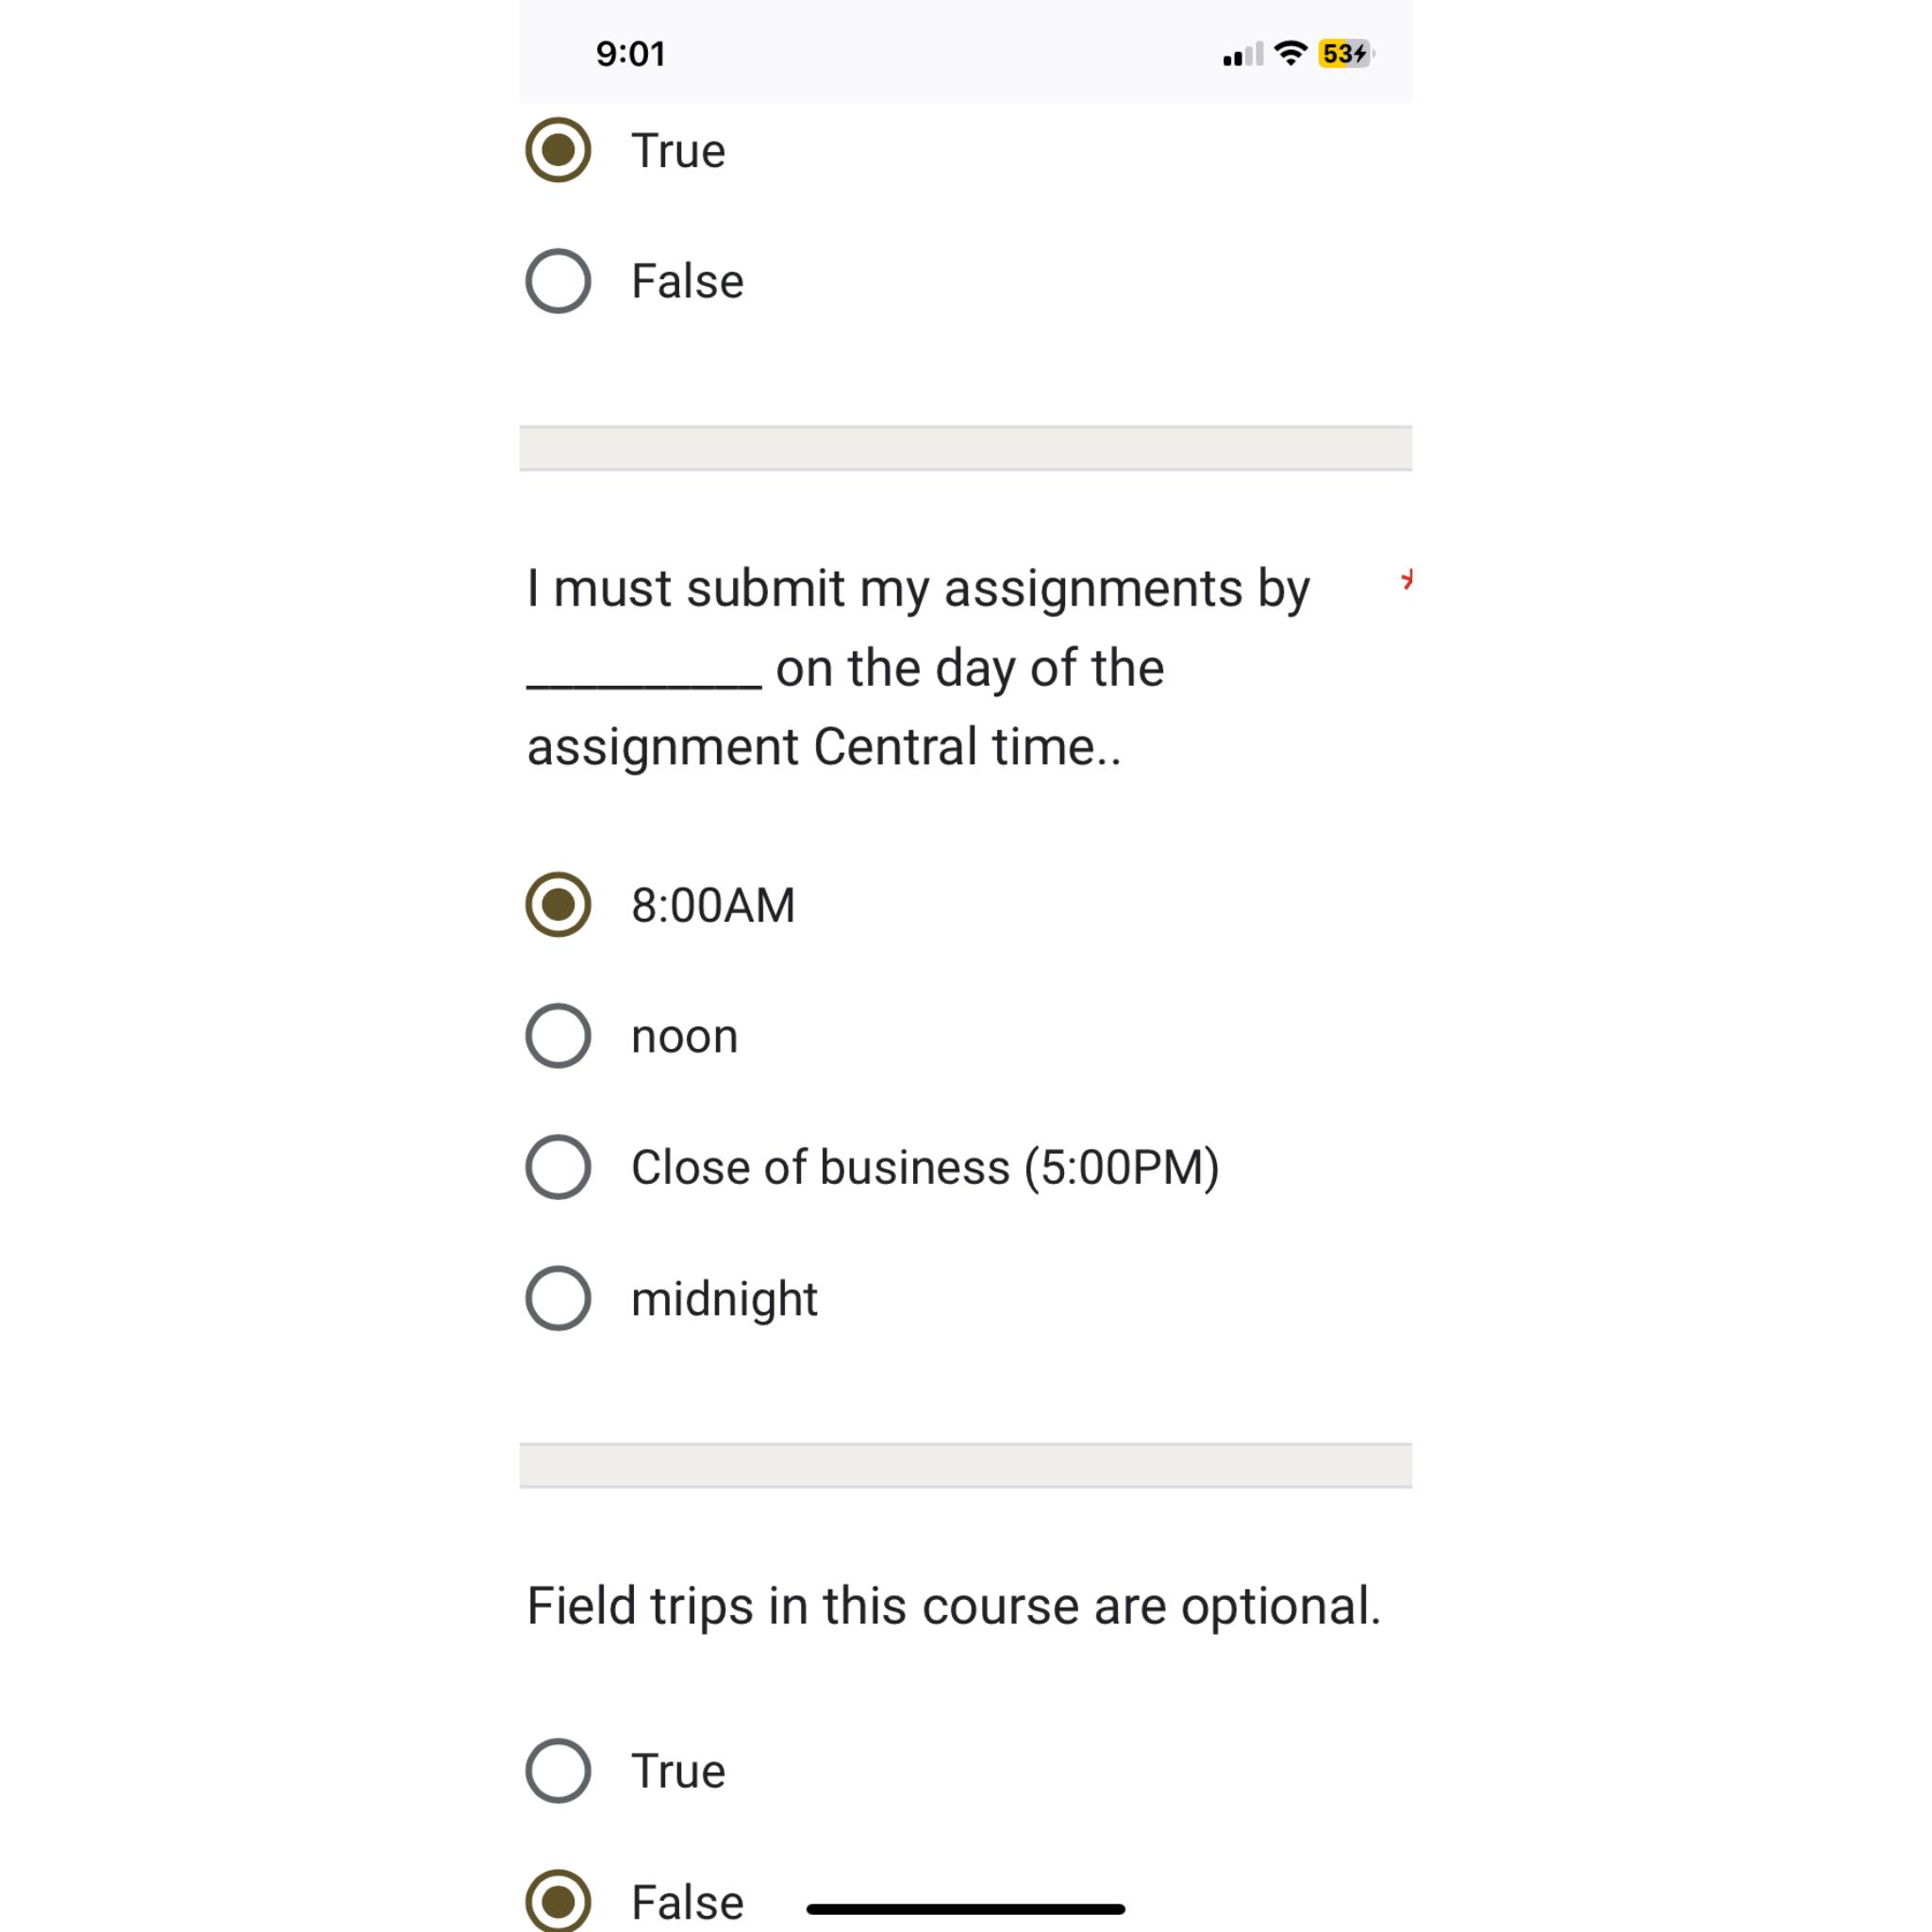Tap the 'I must submit my assignments' question
Image resolution: width=1932 pixels, height=1932 pixels.
[918, 667]
